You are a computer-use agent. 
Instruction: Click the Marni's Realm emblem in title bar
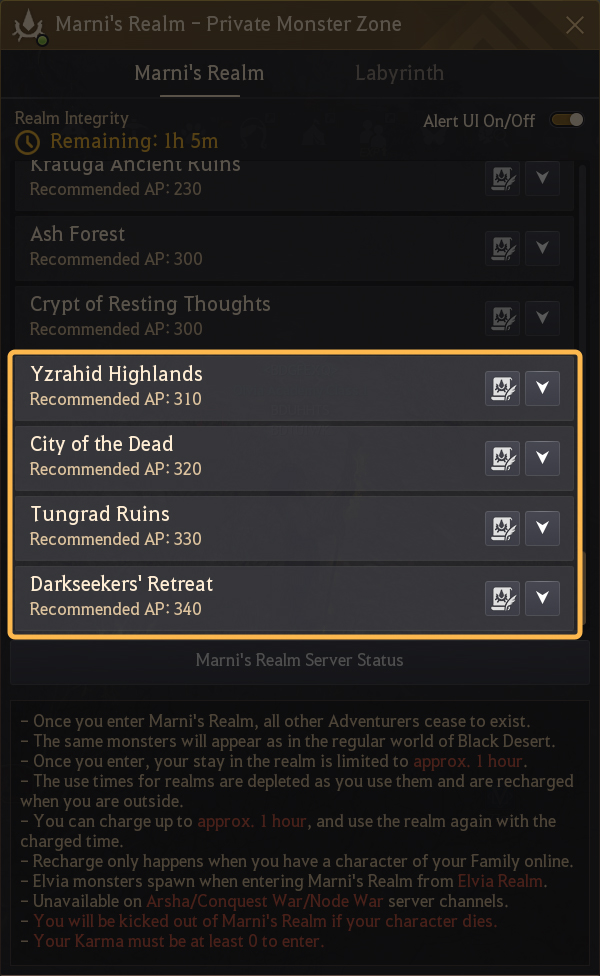pos(28,26)
